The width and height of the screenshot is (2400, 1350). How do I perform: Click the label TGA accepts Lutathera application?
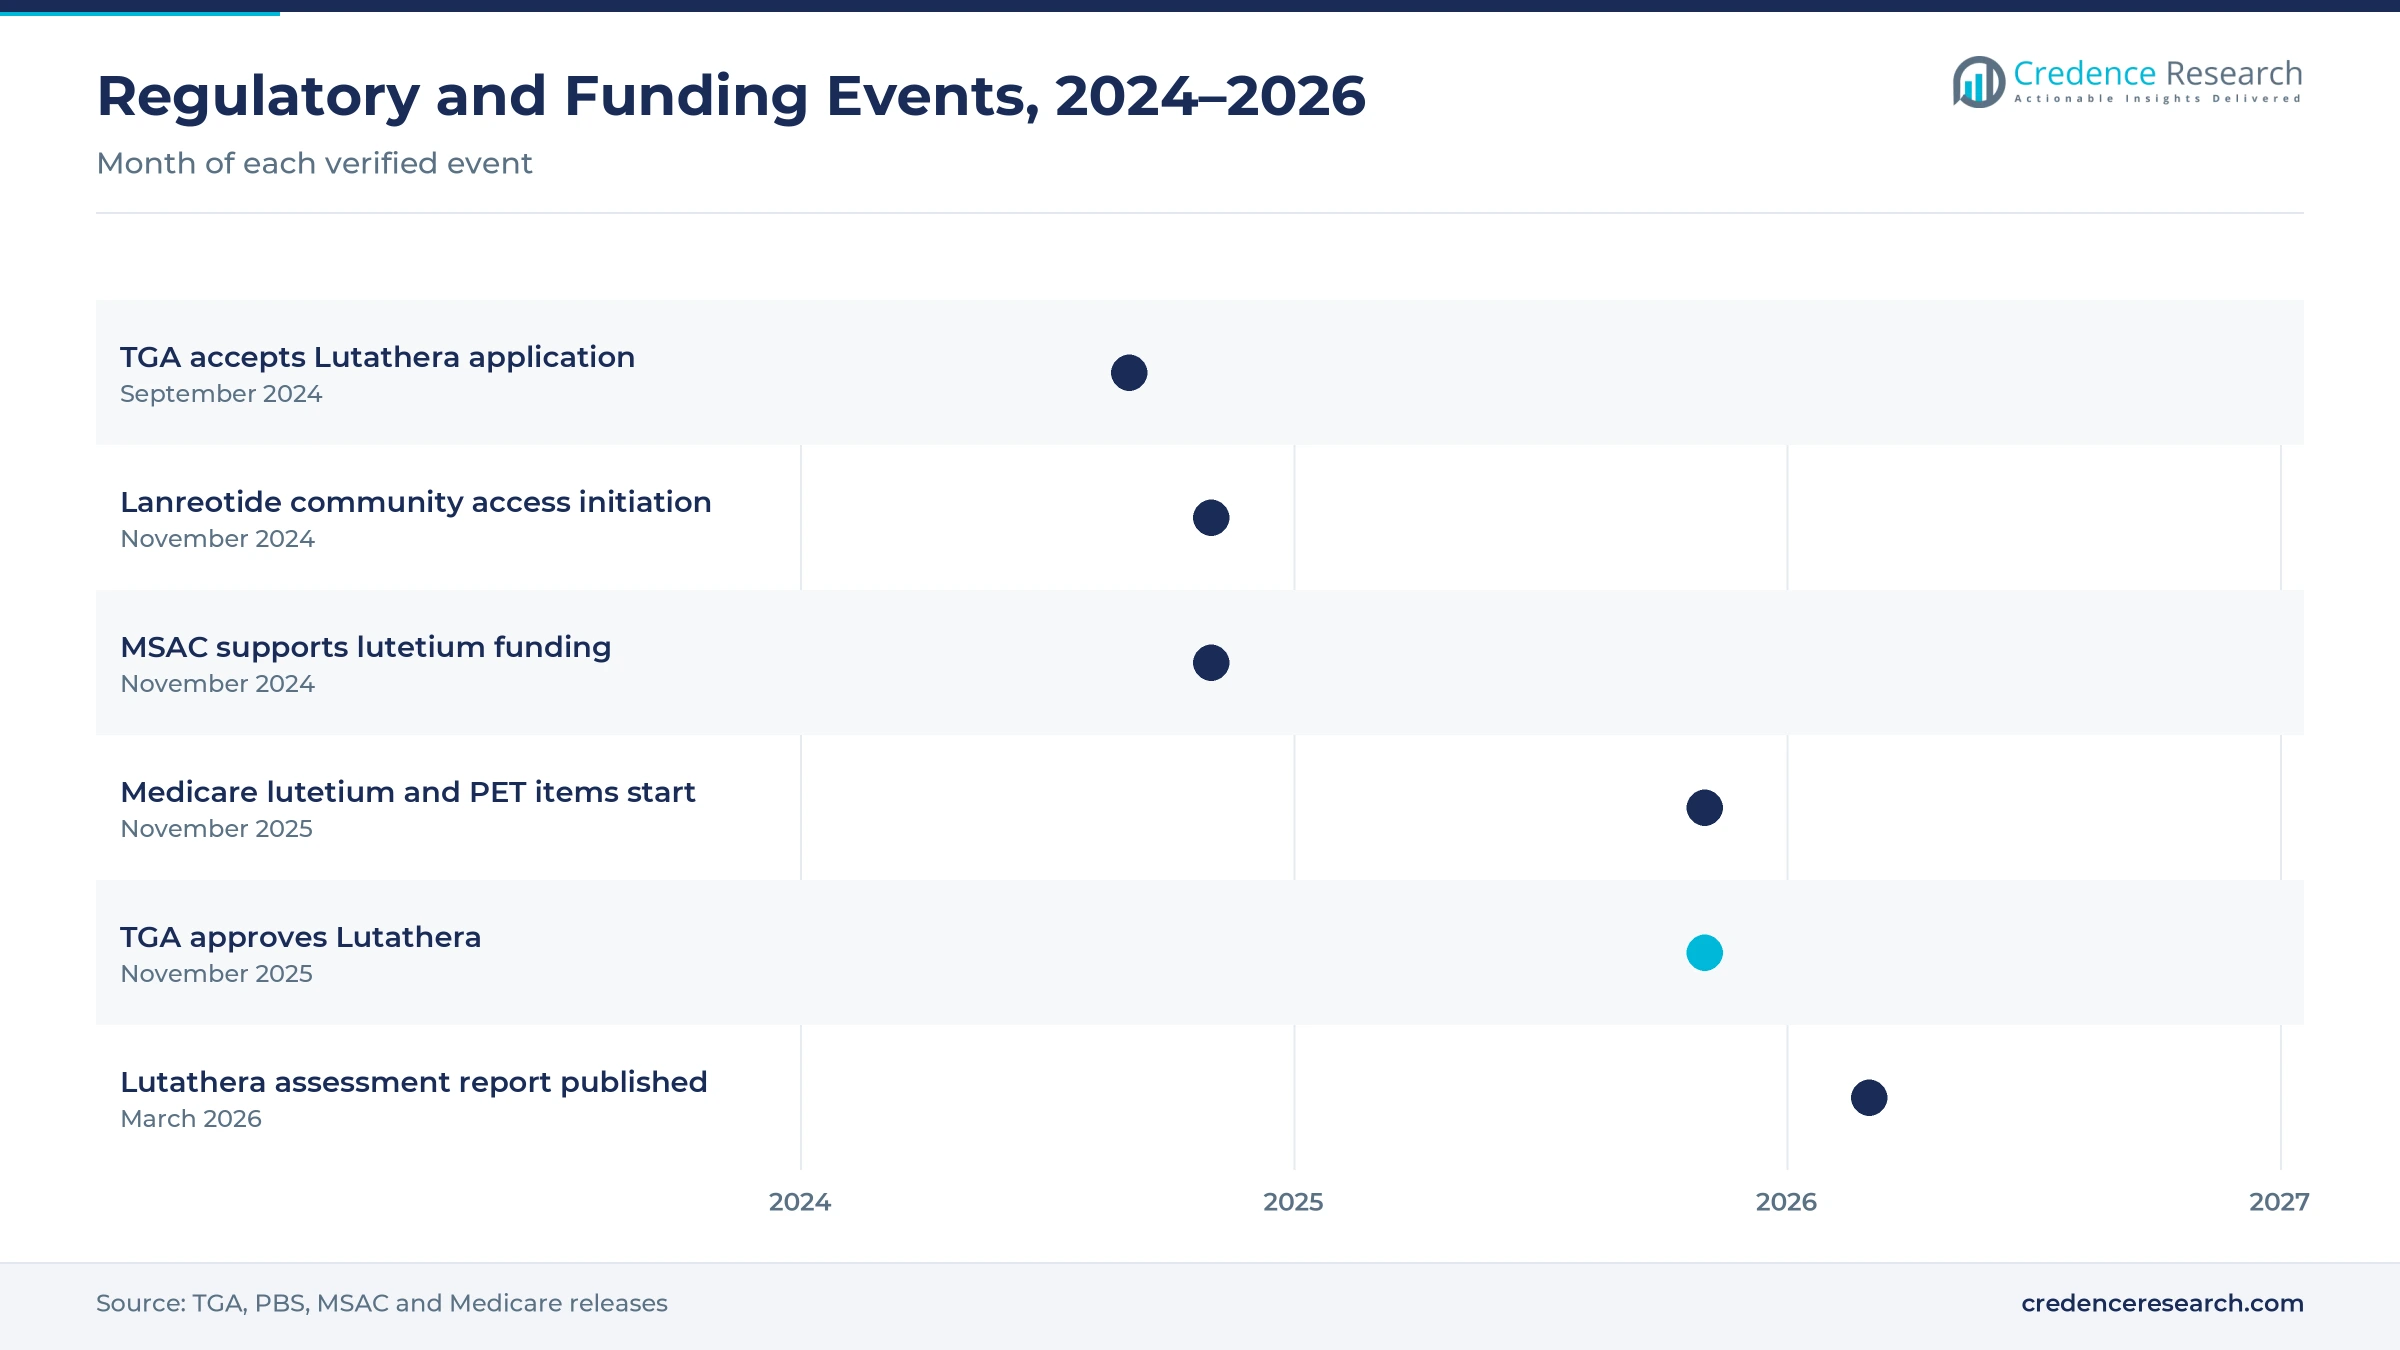(x=377, y=358)
